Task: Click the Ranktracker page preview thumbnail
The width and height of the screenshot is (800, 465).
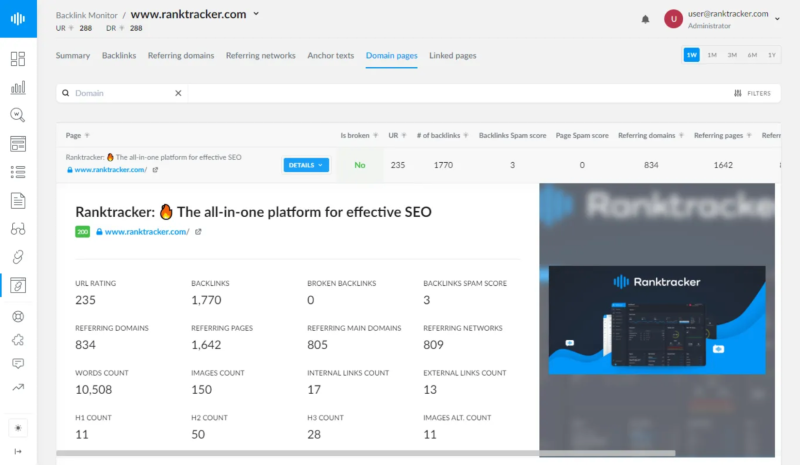Action: tap(657, 320)
